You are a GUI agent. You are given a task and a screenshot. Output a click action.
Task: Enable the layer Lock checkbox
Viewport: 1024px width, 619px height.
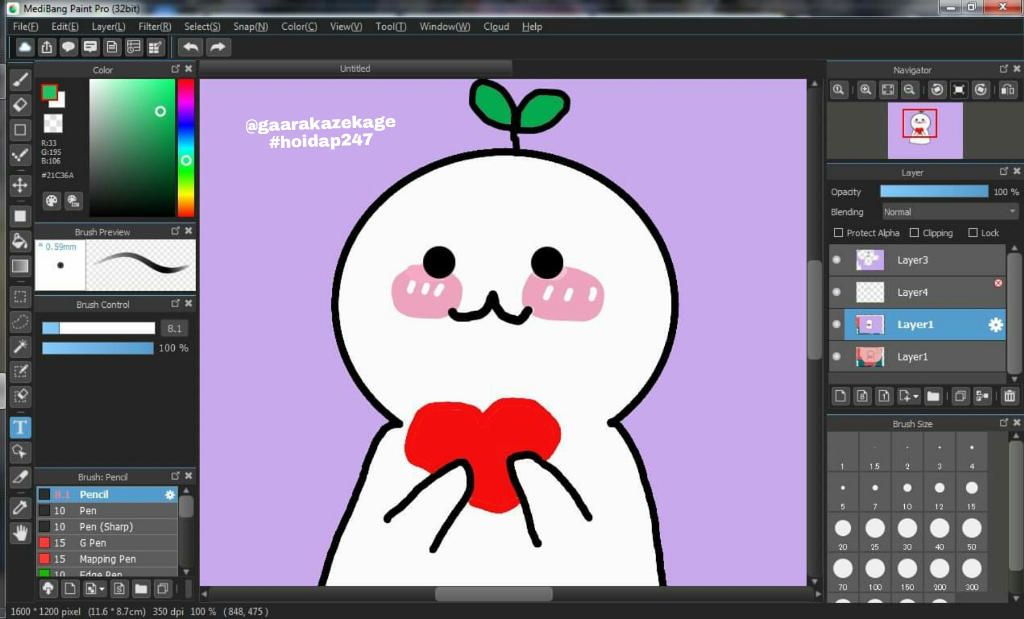point(973,232)
